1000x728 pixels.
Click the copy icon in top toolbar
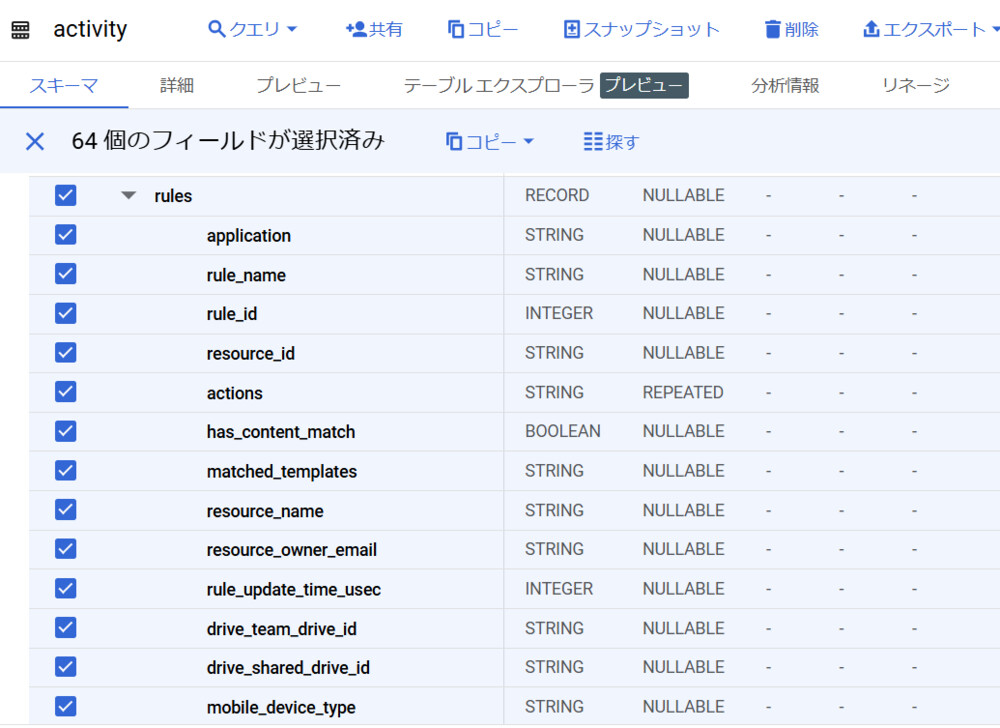(457, 29)
